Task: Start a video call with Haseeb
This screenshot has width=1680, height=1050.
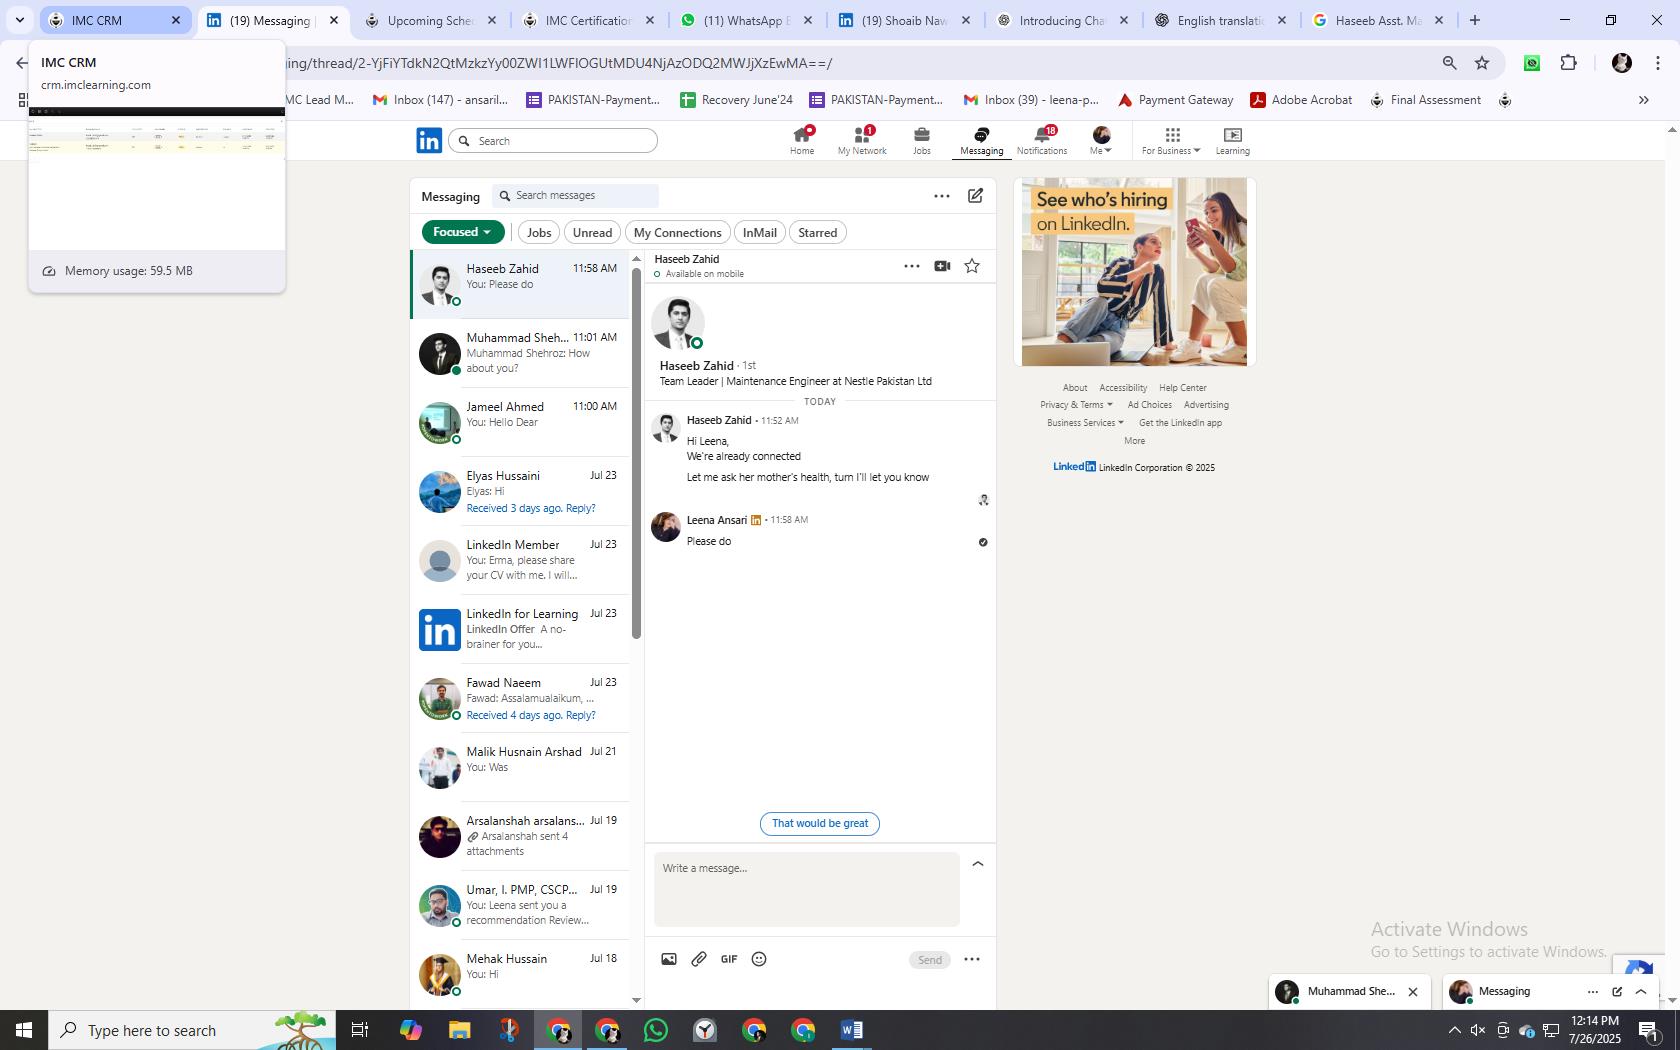Action: coord(942,266)
